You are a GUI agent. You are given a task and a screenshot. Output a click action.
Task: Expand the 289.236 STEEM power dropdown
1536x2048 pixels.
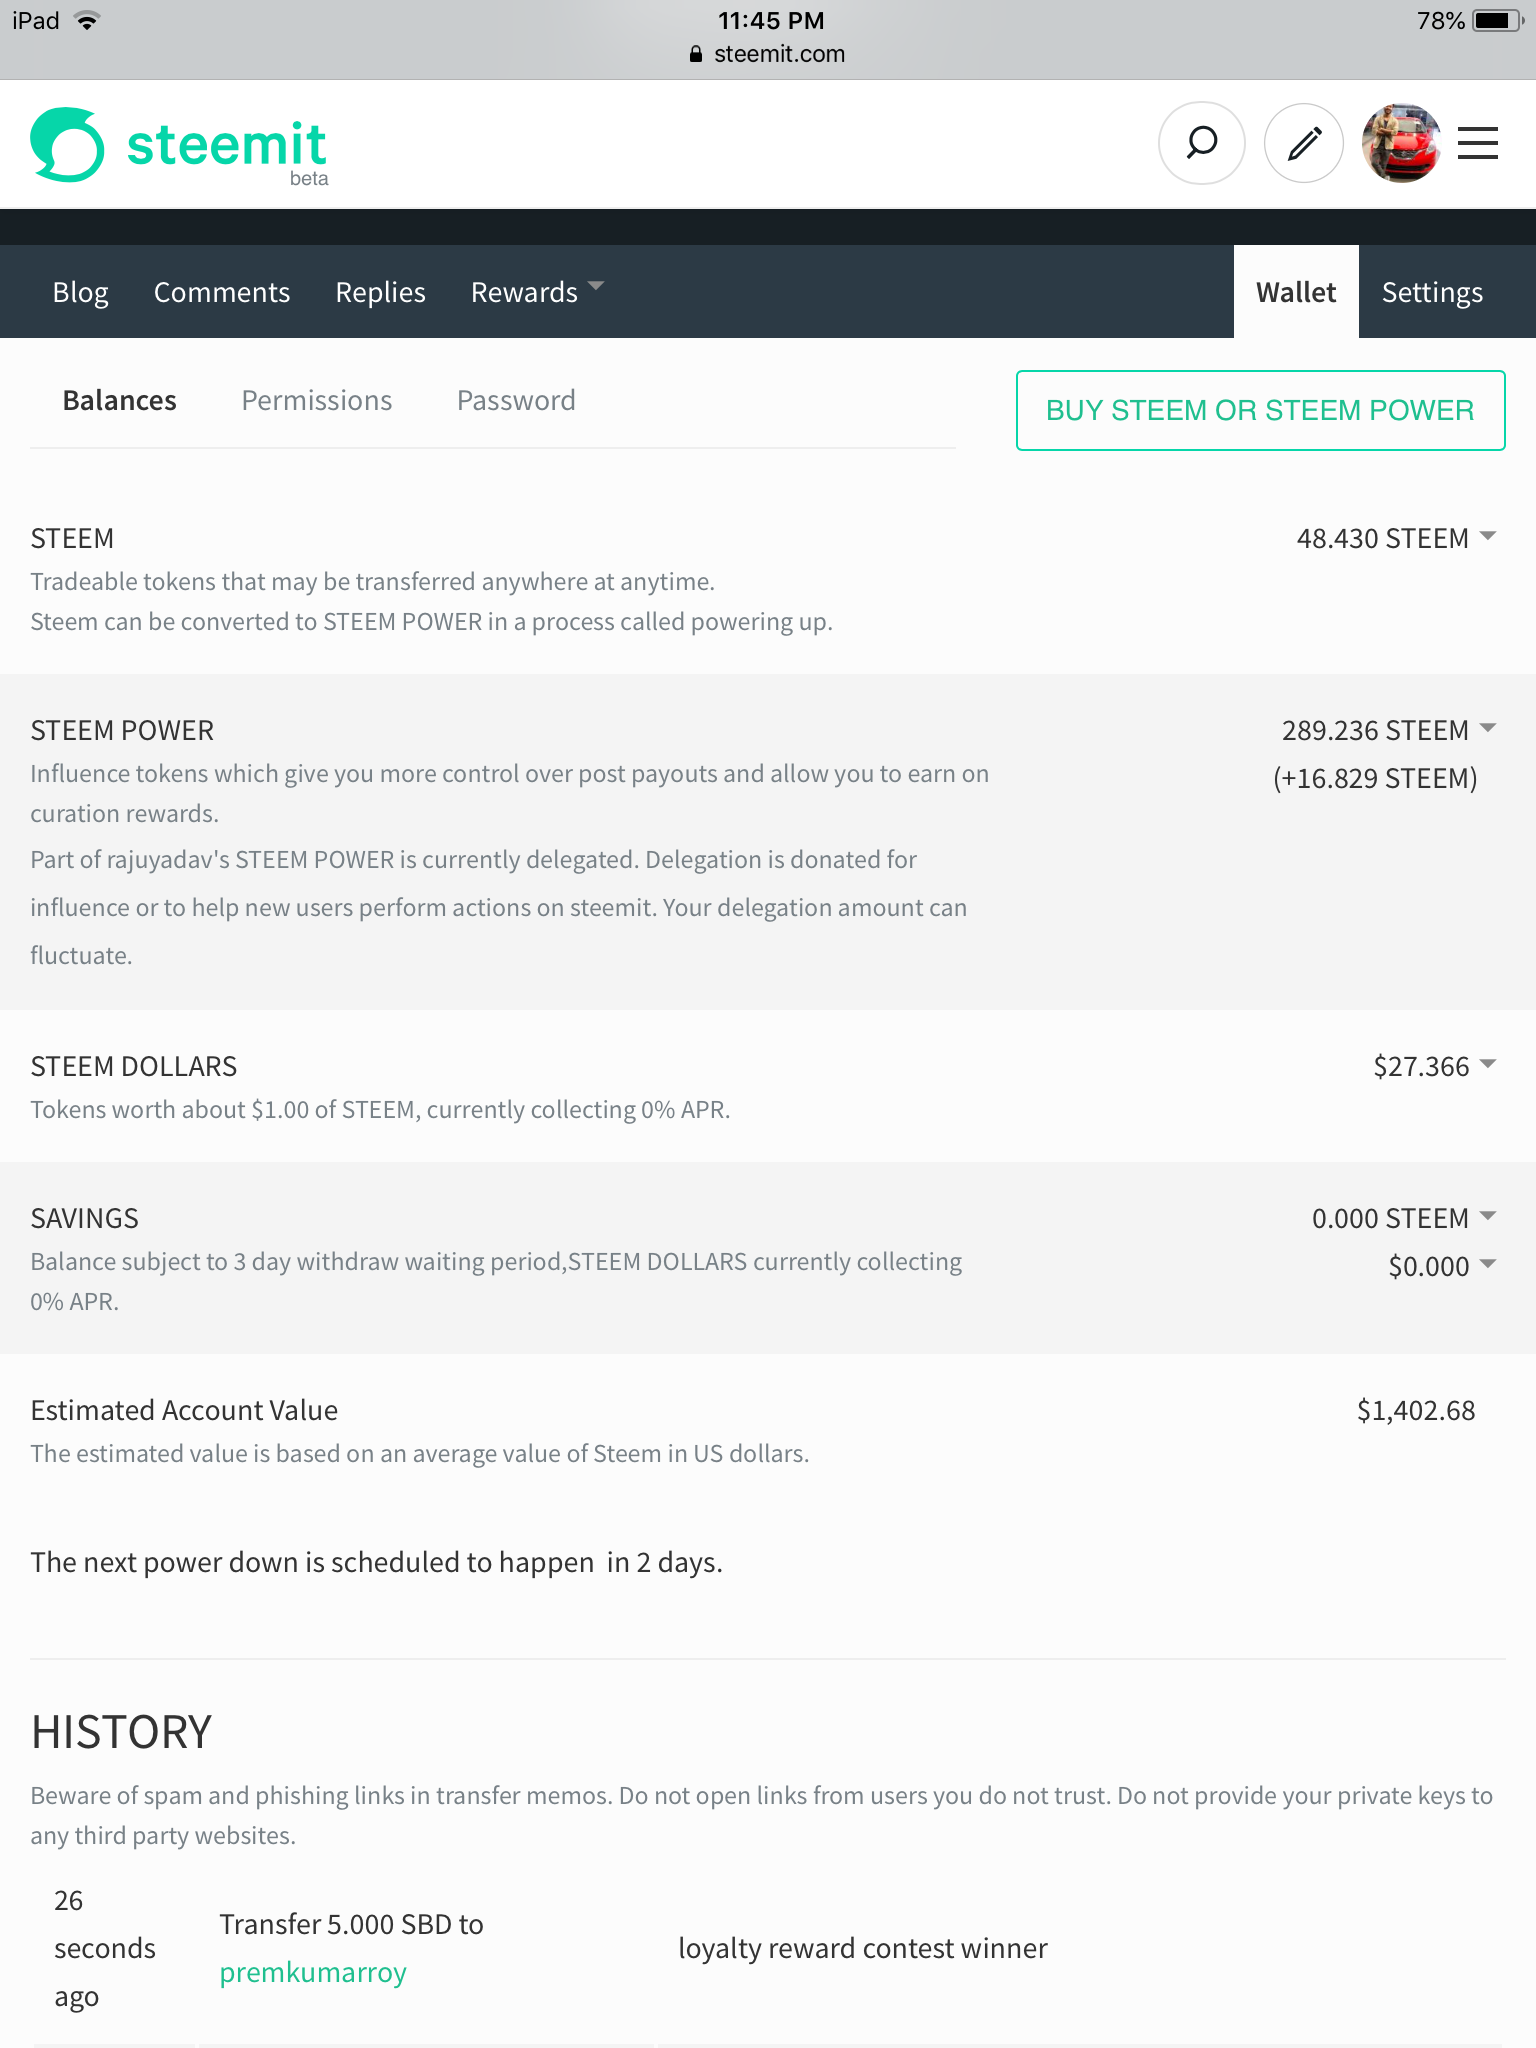point(1389,730)
